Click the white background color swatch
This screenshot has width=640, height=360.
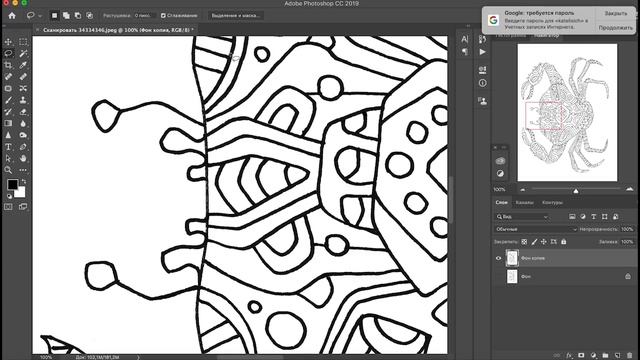point(20,192)
